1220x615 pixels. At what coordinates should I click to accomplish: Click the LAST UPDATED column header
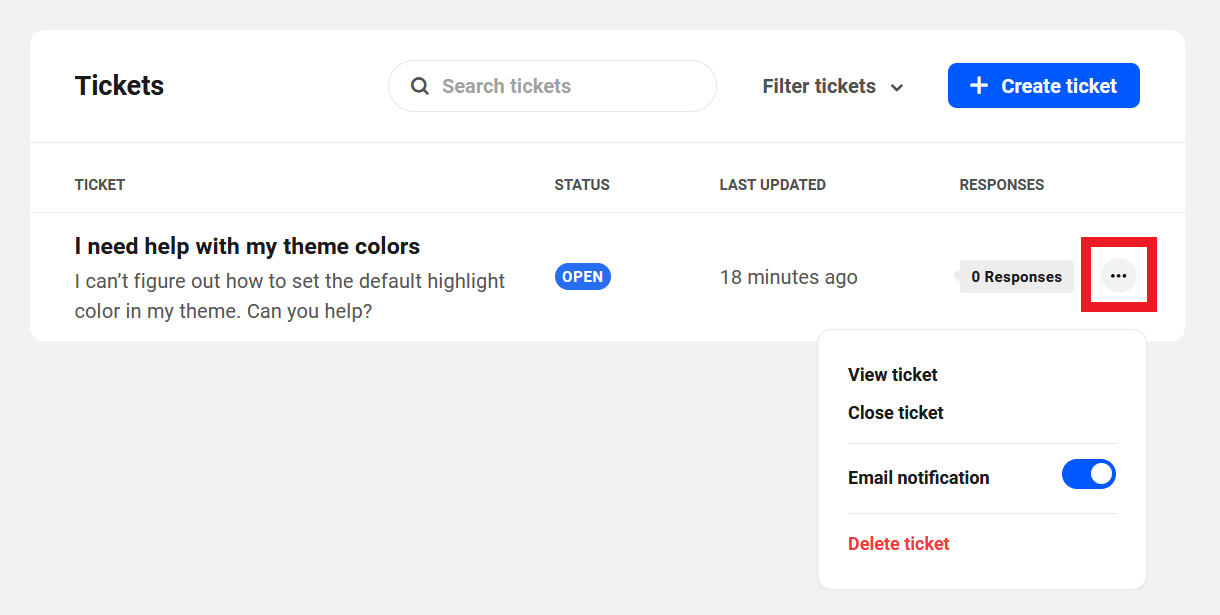[x=772, y=184]
